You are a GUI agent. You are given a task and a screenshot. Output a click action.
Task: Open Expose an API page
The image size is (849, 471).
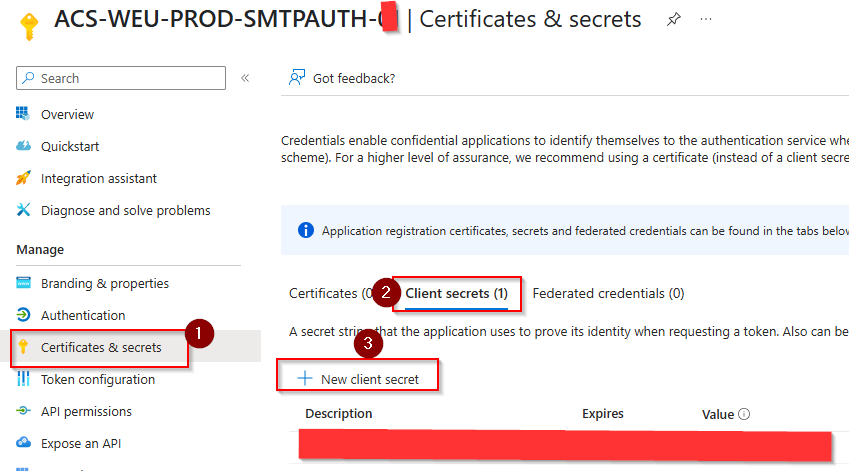tap(80, 443)
